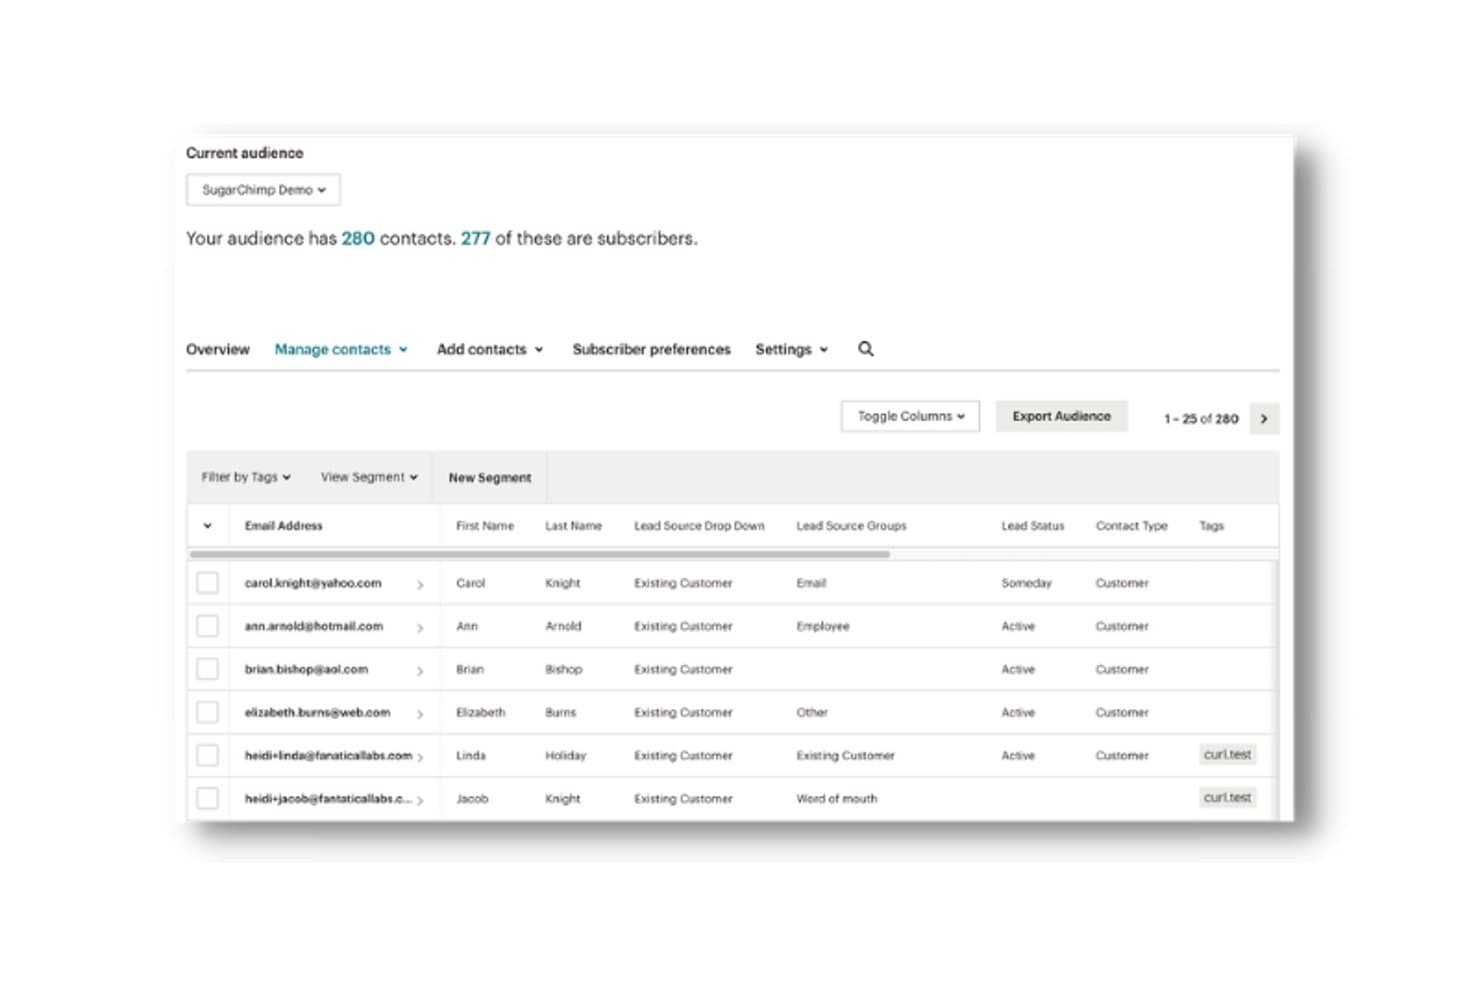Check the elizabeth.burns@web.com row box
This screenshot has height=987, width=1480.
coord(207,712)
